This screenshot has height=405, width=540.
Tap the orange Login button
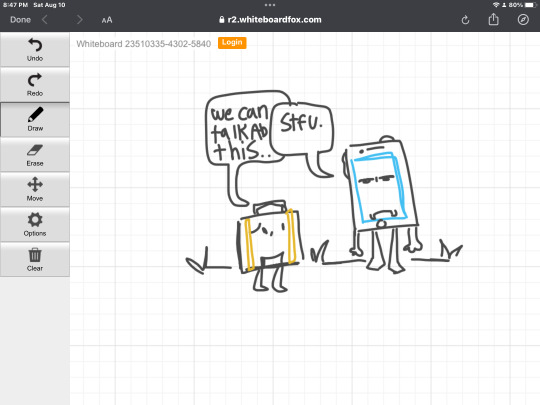pos(232,43)
